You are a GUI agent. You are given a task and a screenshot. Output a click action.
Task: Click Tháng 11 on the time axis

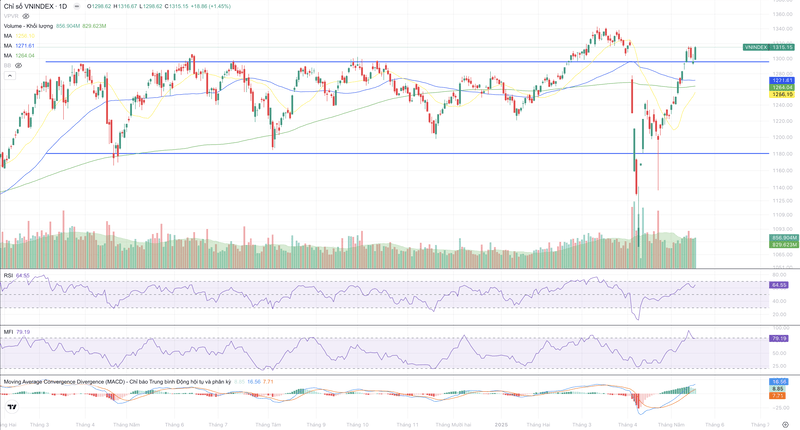(x=407, y=424)
